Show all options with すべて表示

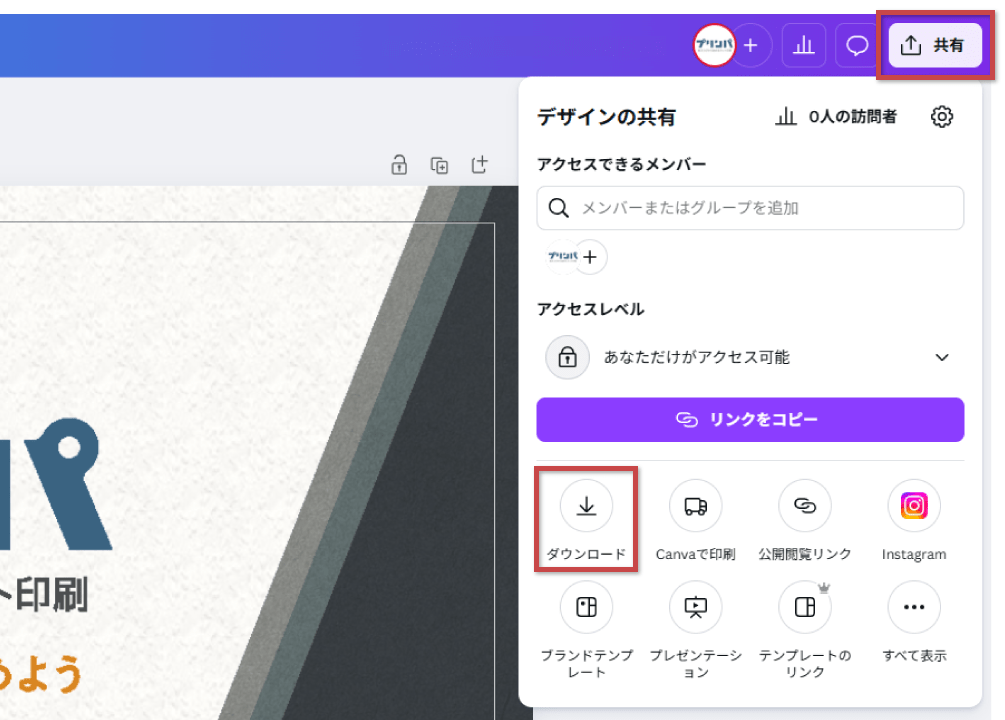coord(913,607)
